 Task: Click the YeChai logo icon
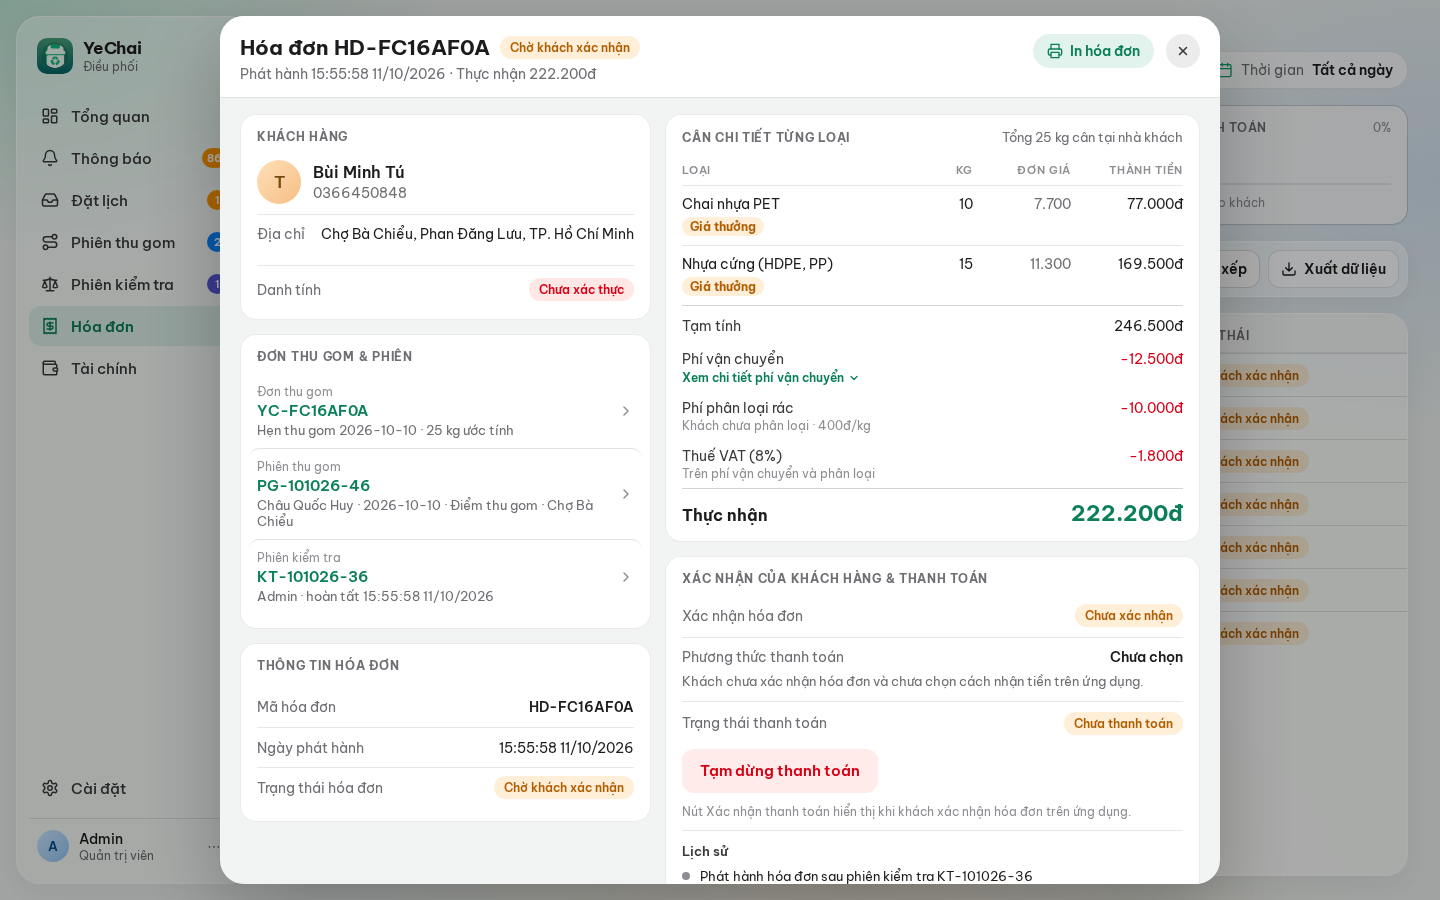point(55,56)
